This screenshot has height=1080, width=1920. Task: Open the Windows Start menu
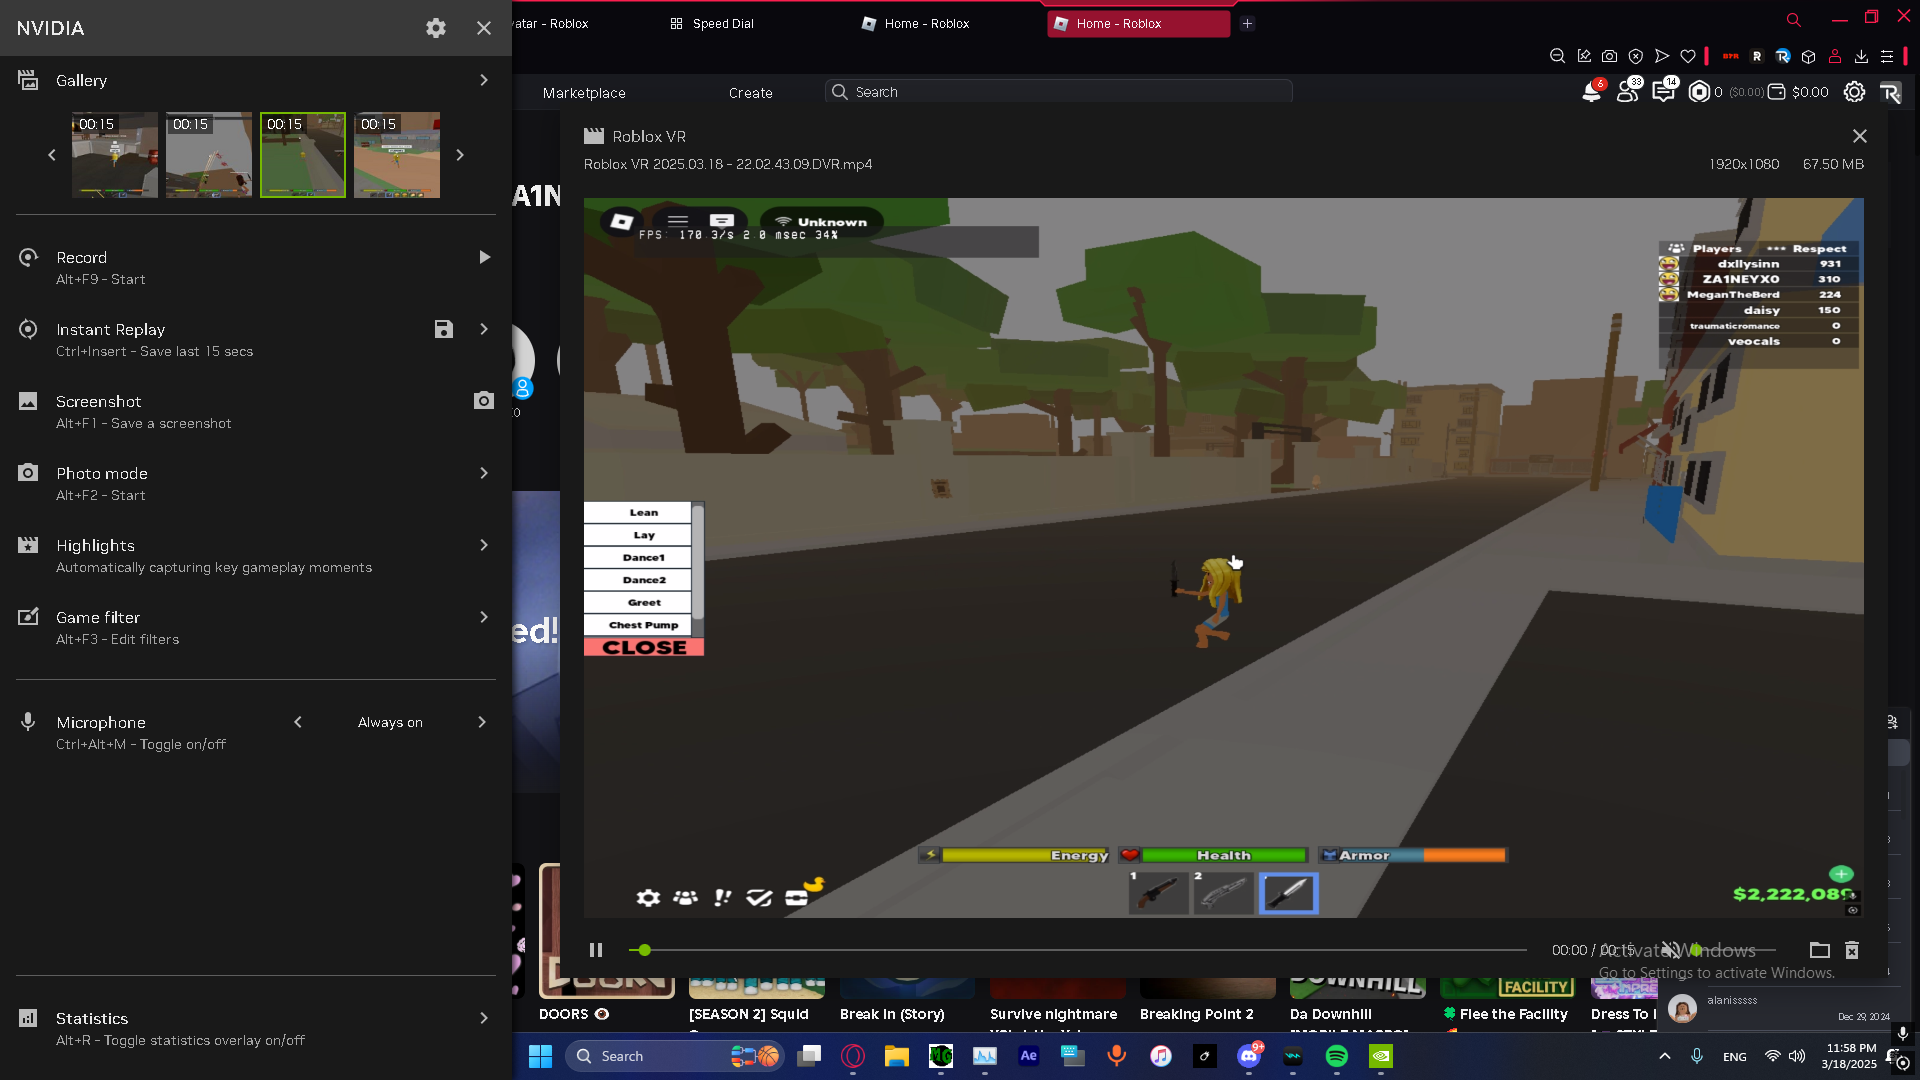pos(541,1056)
